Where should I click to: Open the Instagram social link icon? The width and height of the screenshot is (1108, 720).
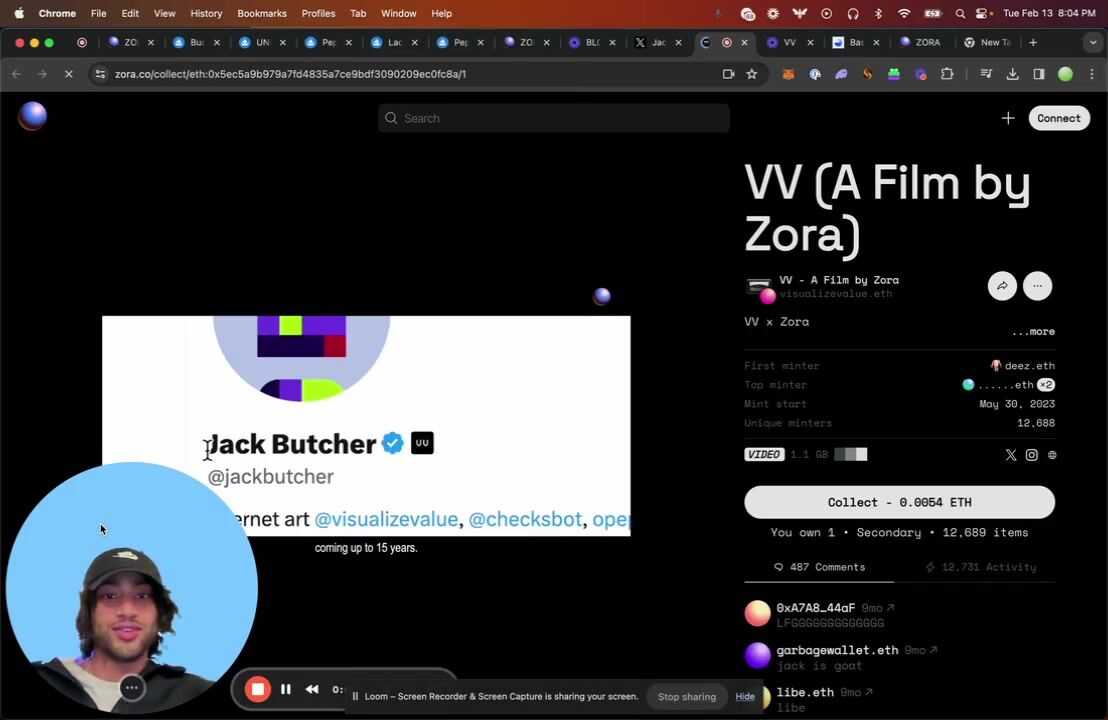pos(1032,455)
